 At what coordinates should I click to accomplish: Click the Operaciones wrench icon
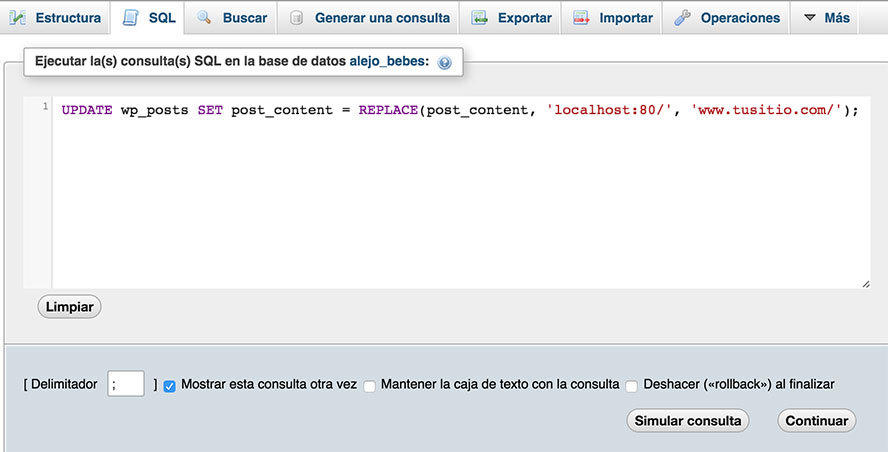click(682, 18)
